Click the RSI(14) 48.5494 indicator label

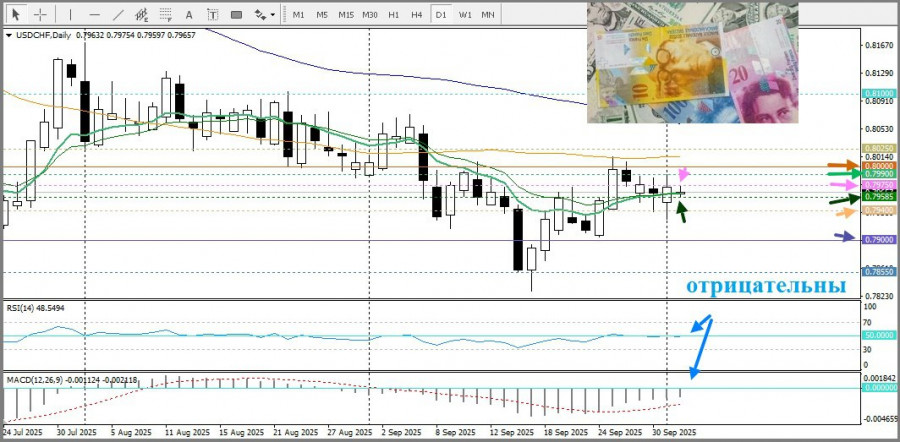(x=36, y=308)
